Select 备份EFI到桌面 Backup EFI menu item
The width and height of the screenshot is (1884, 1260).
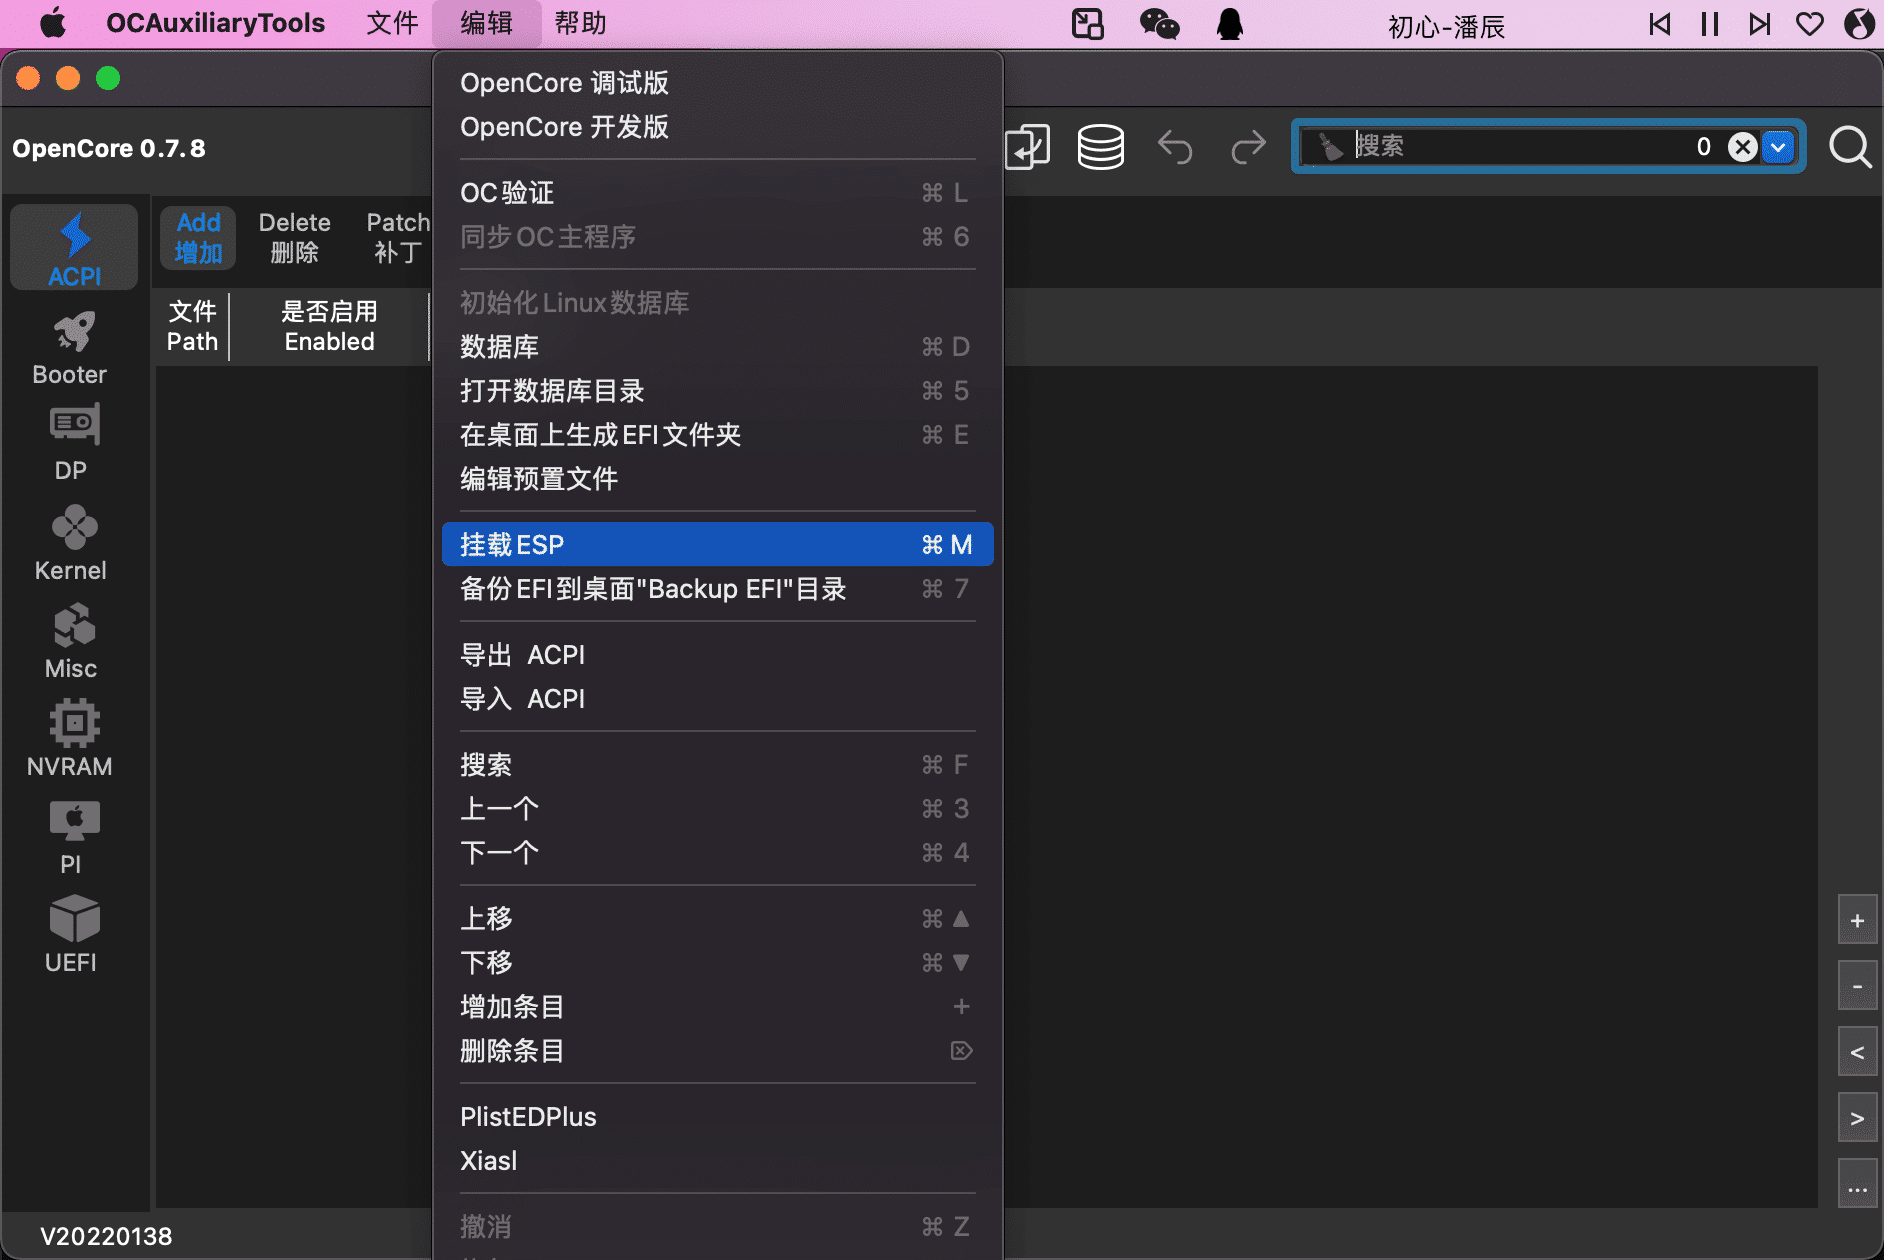717,589
